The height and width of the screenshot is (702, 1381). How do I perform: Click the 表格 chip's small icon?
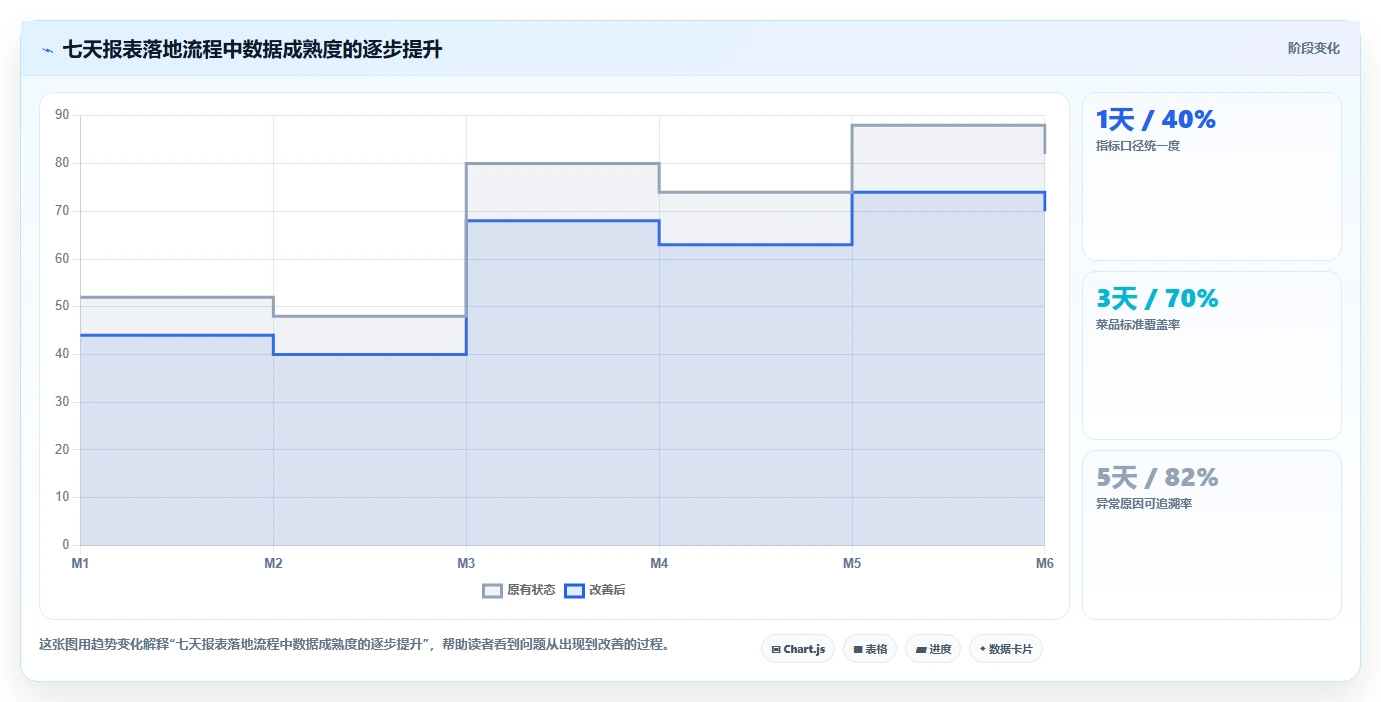pyautogui.click(x=858, y=650)
